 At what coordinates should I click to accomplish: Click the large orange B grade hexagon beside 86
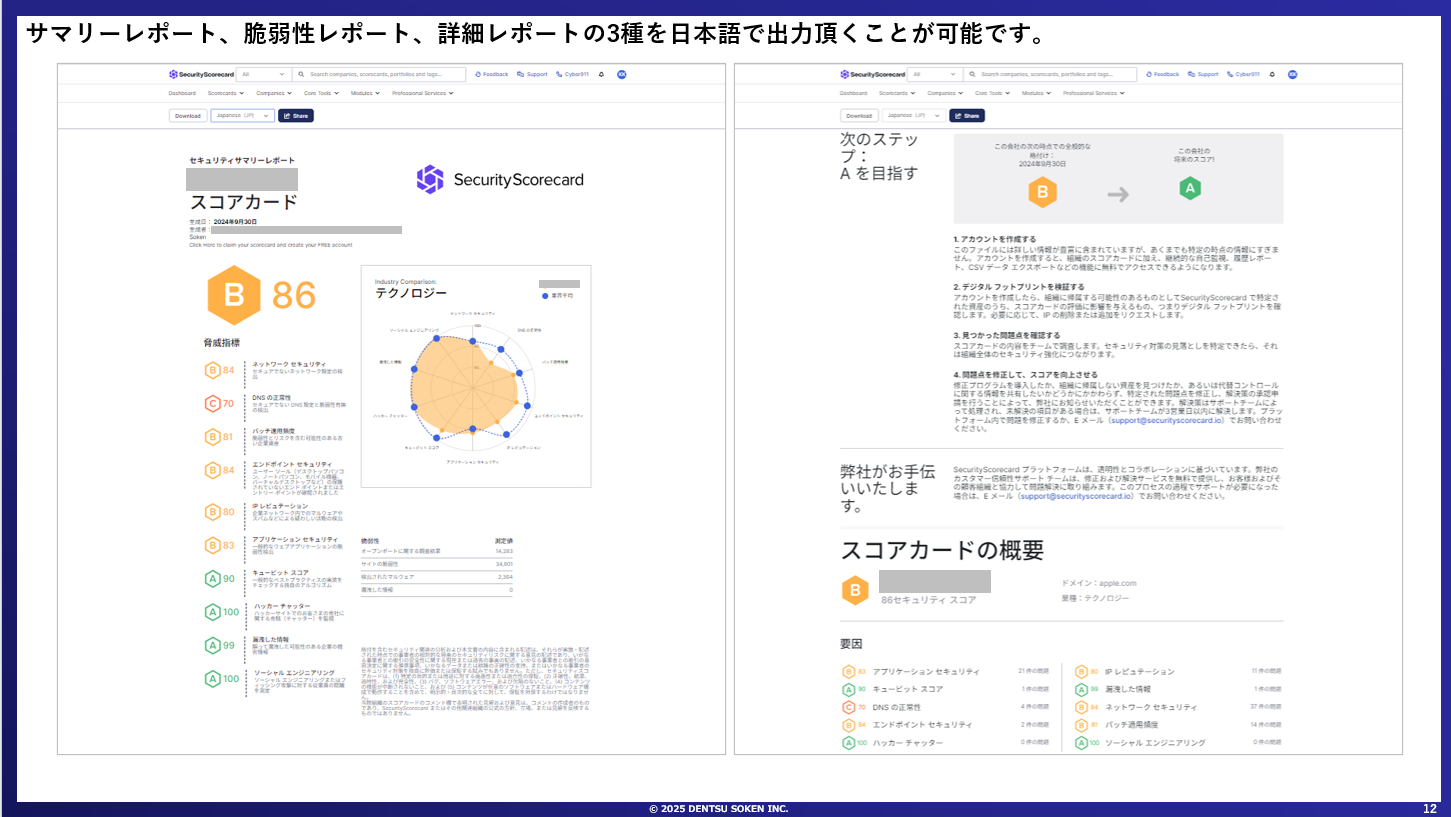(x=233, y=295)
